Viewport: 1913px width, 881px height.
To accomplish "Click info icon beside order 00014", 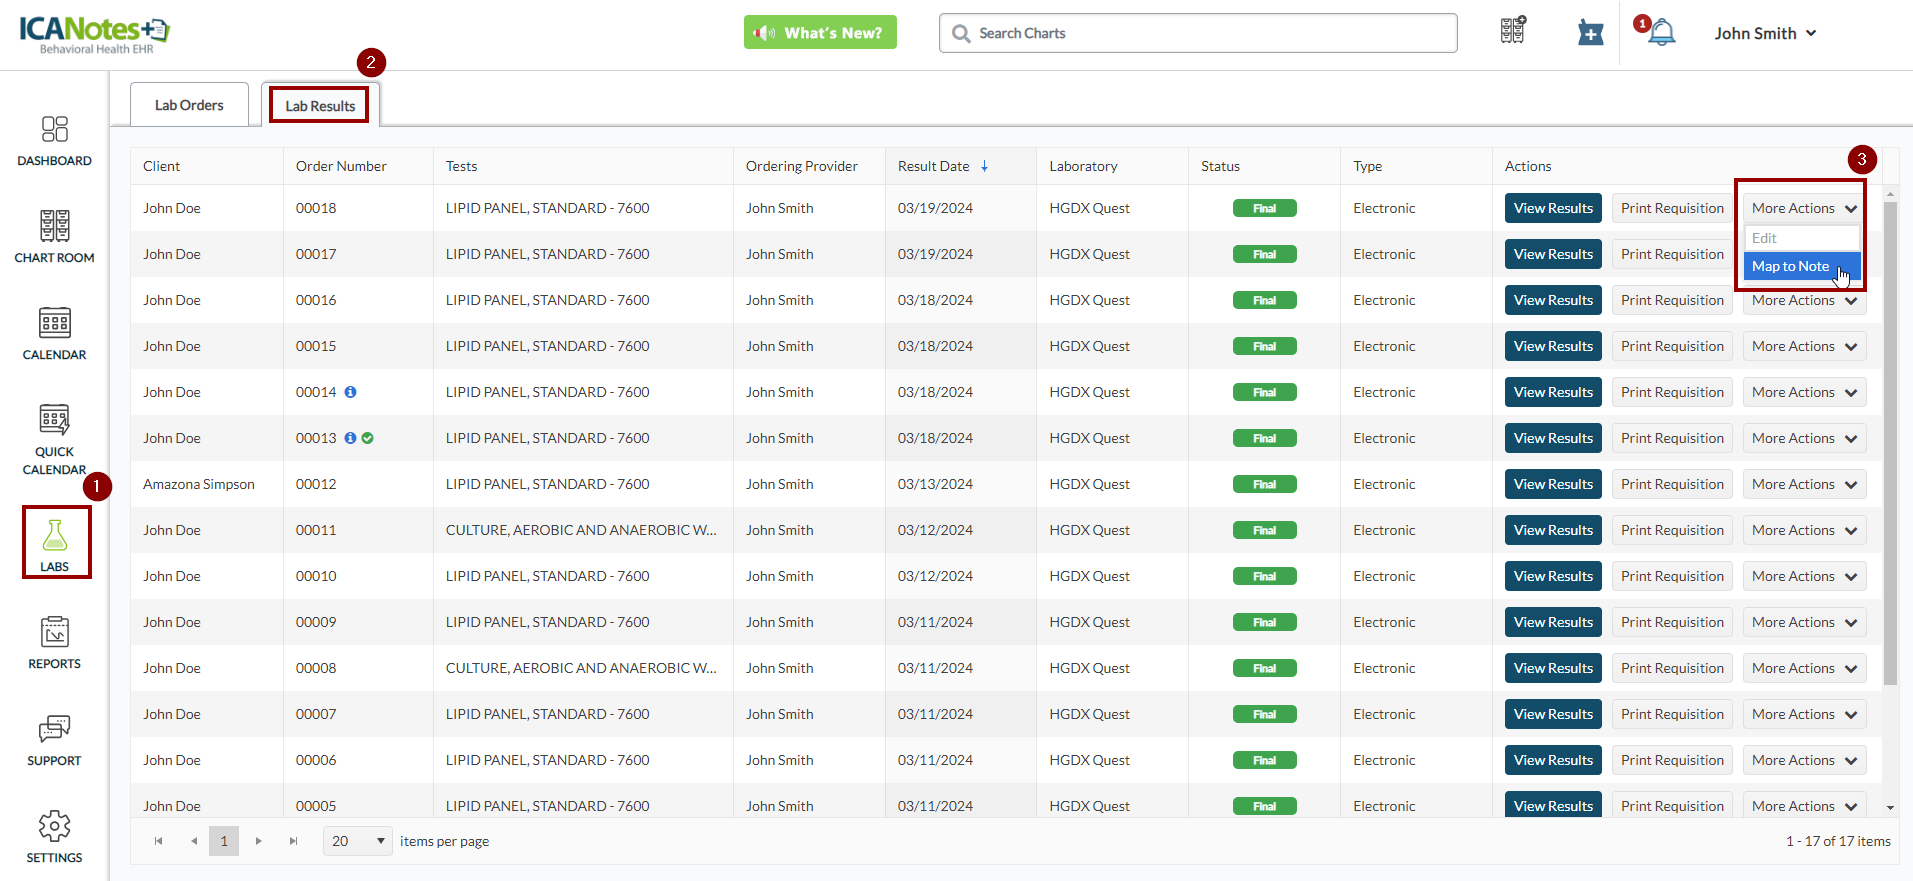I will 351,392.
